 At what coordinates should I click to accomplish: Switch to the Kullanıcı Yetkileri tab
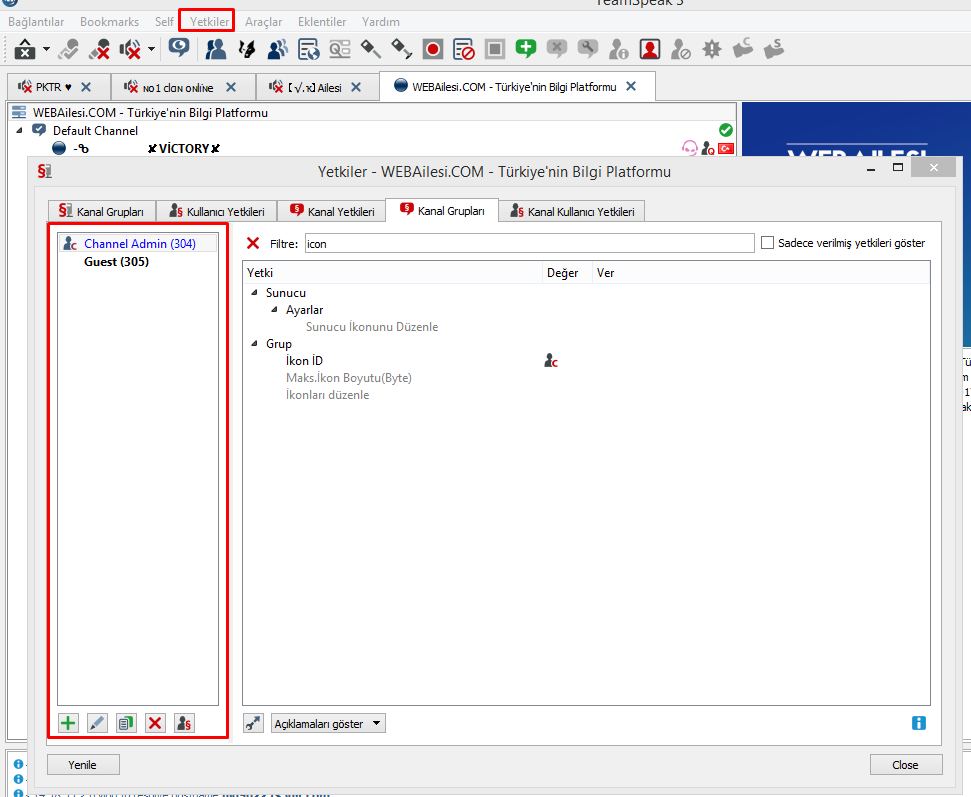217,211
